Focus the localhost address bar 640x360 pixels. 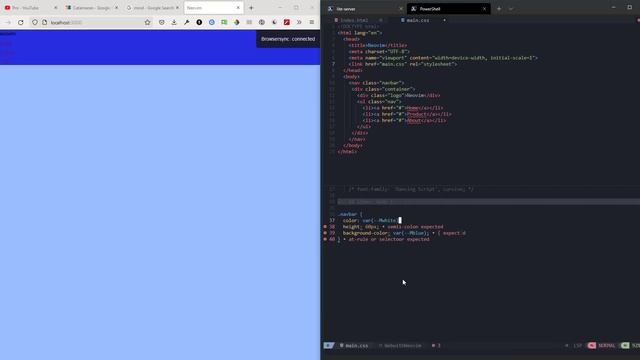coord(92,22)
